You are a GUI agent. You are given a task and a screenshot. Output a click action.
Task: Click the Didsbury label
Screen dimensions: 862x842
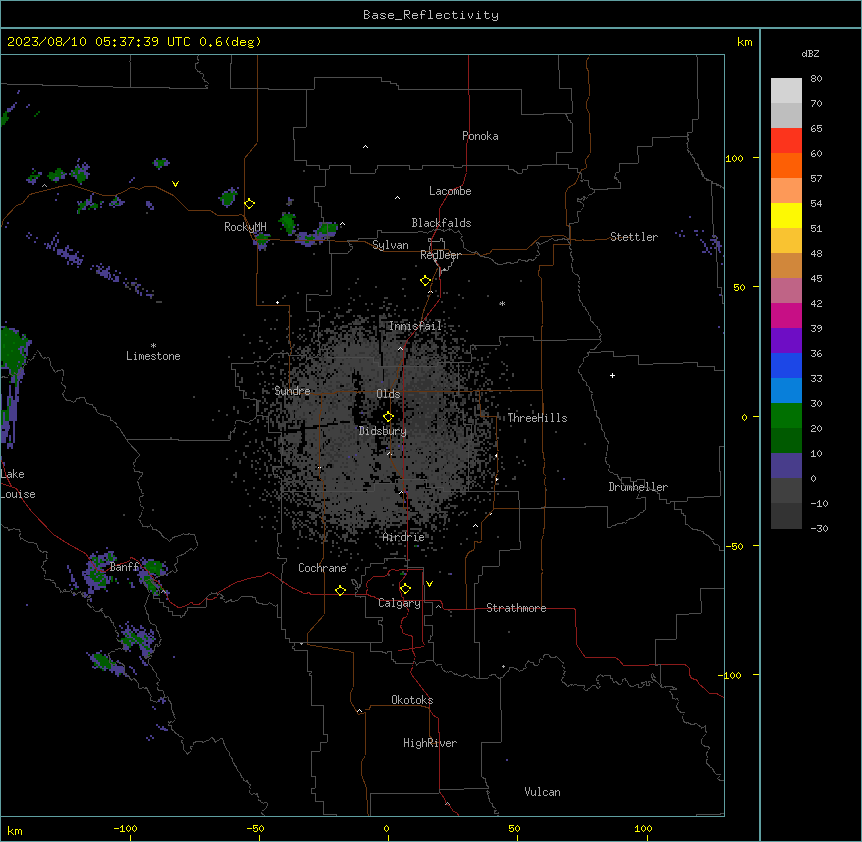(383, 431)
